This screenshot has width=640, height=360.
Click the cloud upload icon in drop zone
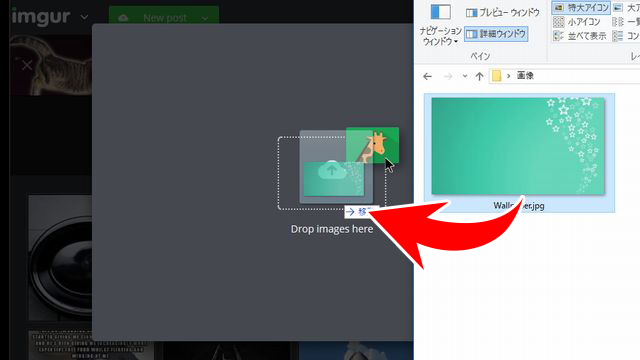coord(331,170)
